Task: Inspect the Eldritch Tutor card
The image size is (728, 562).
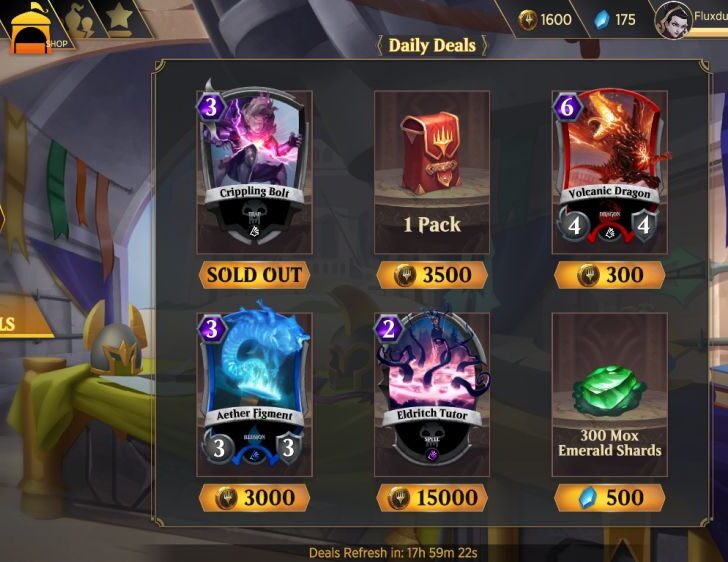Action: (x=432, y=390)
